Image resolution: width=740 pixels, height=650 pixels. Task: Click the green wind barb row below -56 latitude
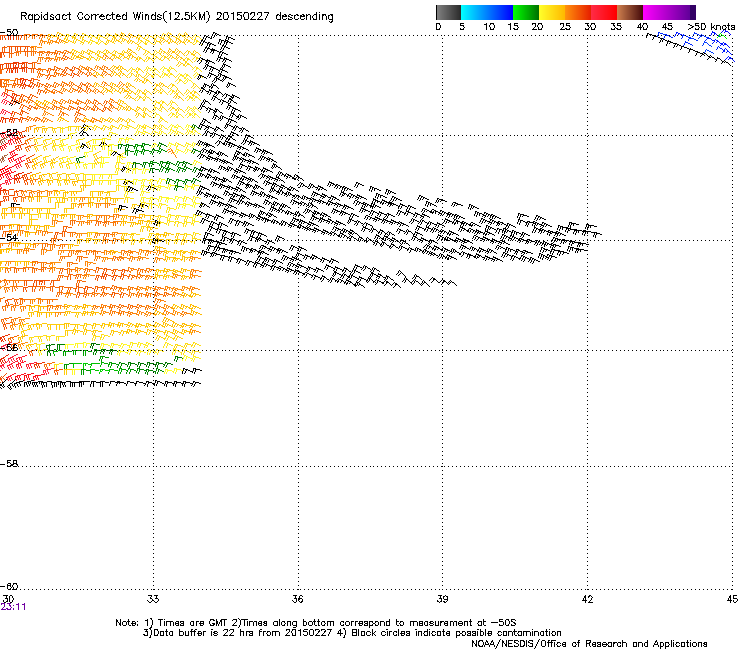click(116, 367)
